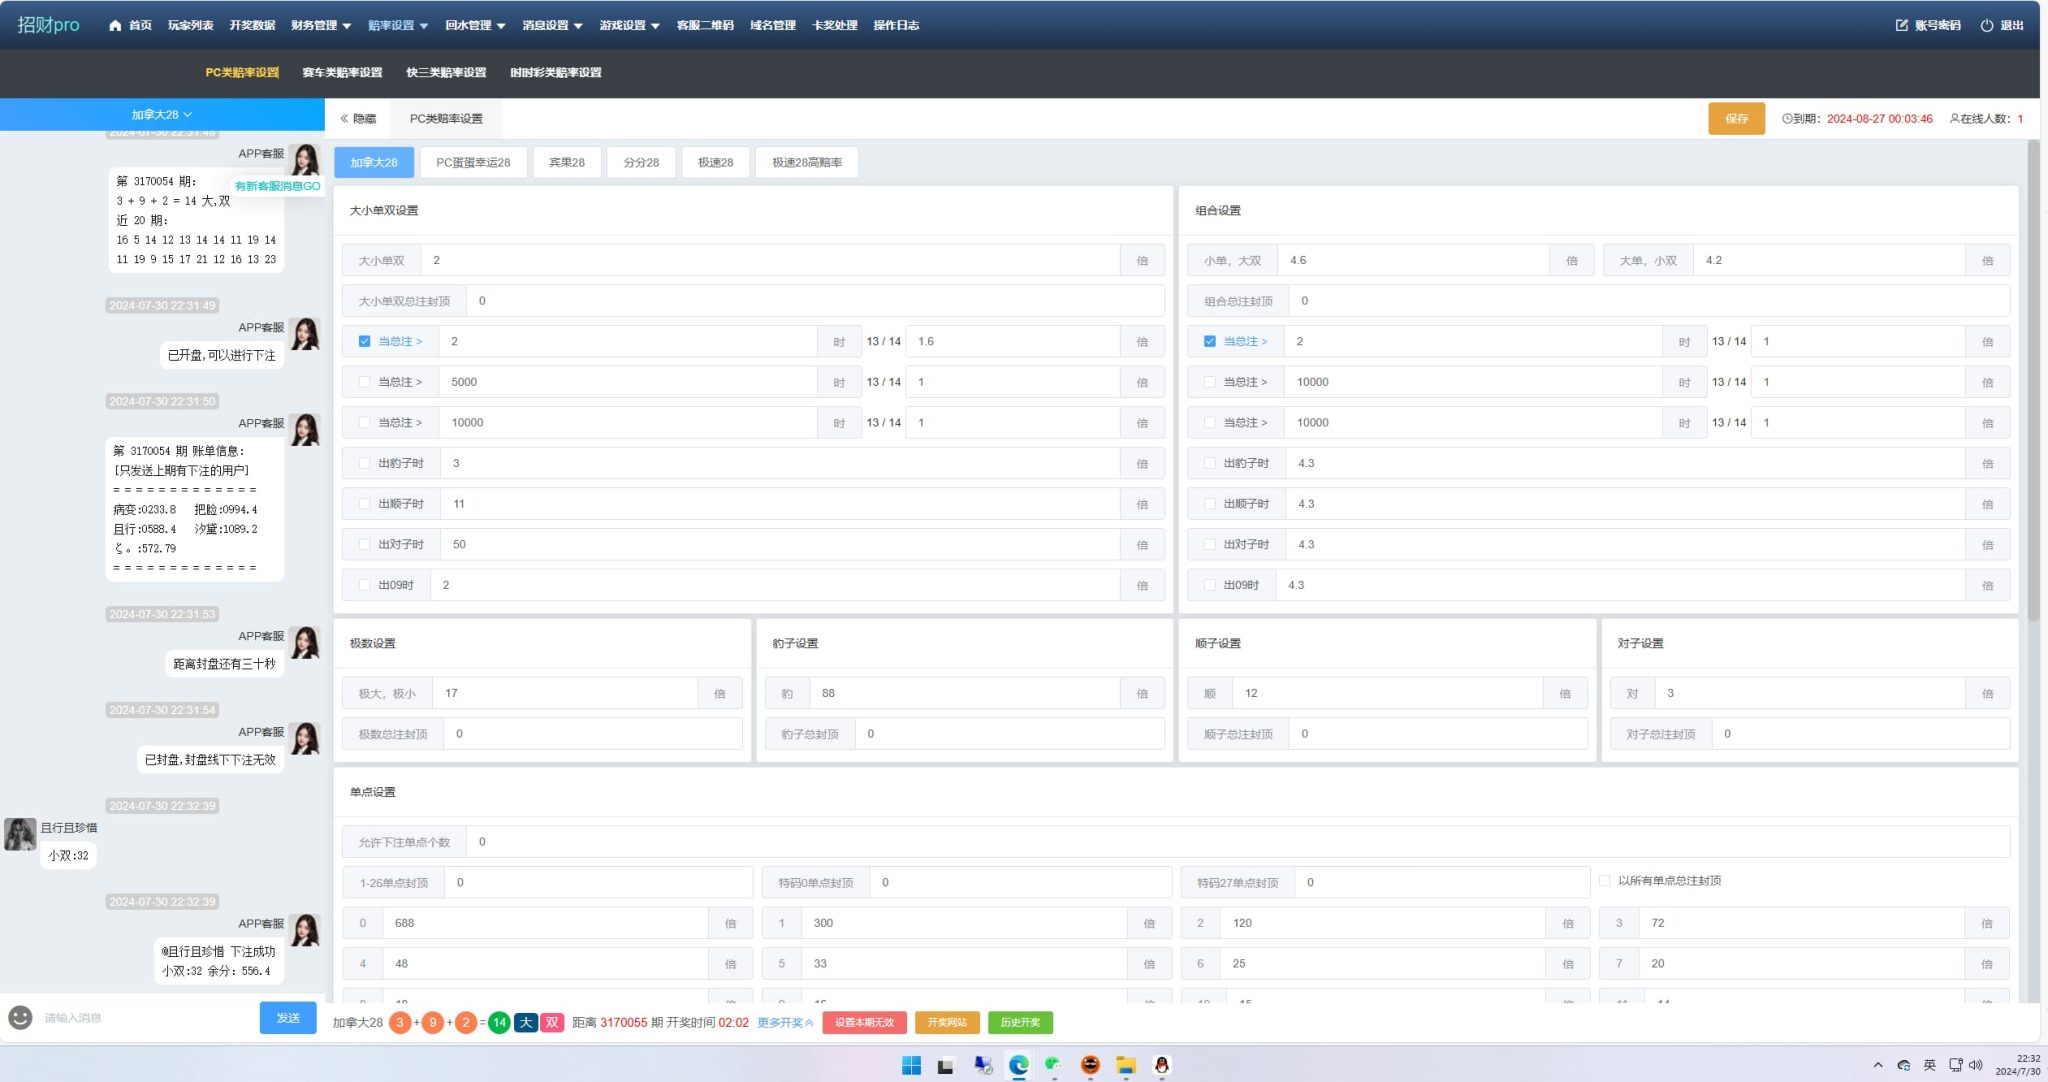The width and height of the screenshot is (2048, 1082).
Task: Open the 赛车类赔率设置 submenu item
Action: [x=342, y=72]
